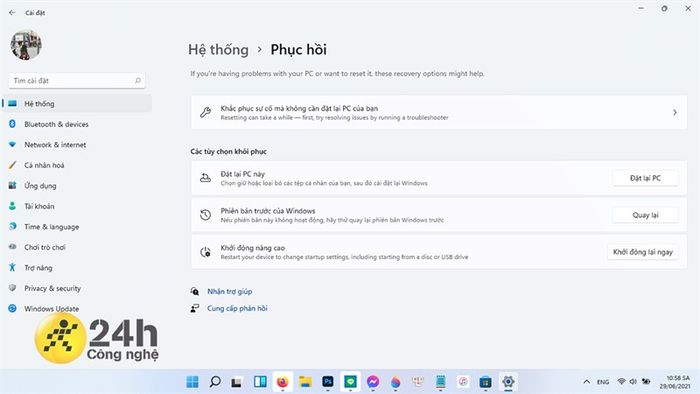
Task: Open Firefox from the taskbar
Action: 283,382
